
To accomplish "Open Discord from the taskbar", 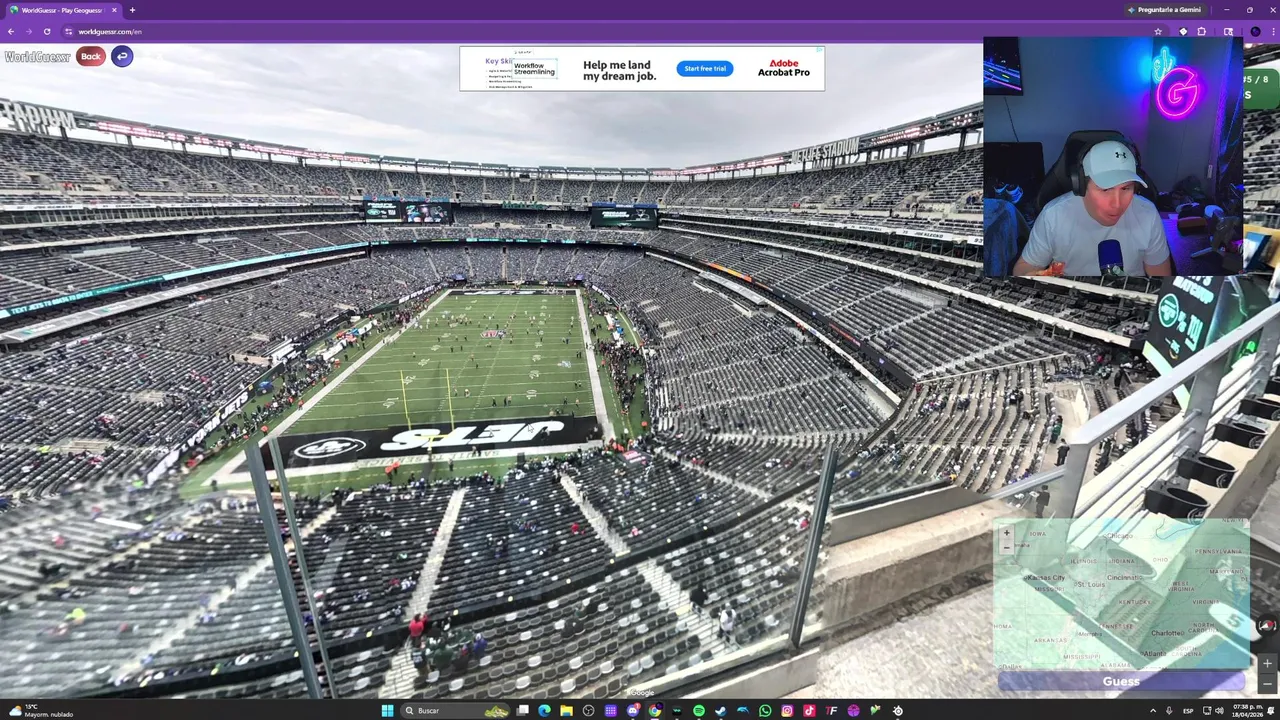I will click(x=633, y=711).
